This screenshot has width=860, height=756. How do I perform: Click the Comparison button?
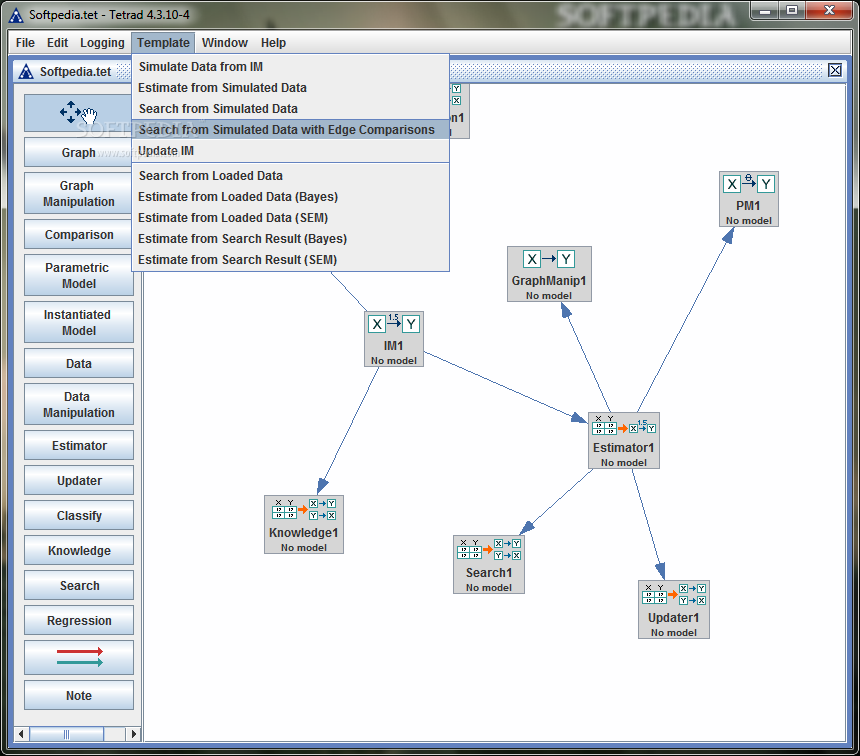click(x=78, y=235)
